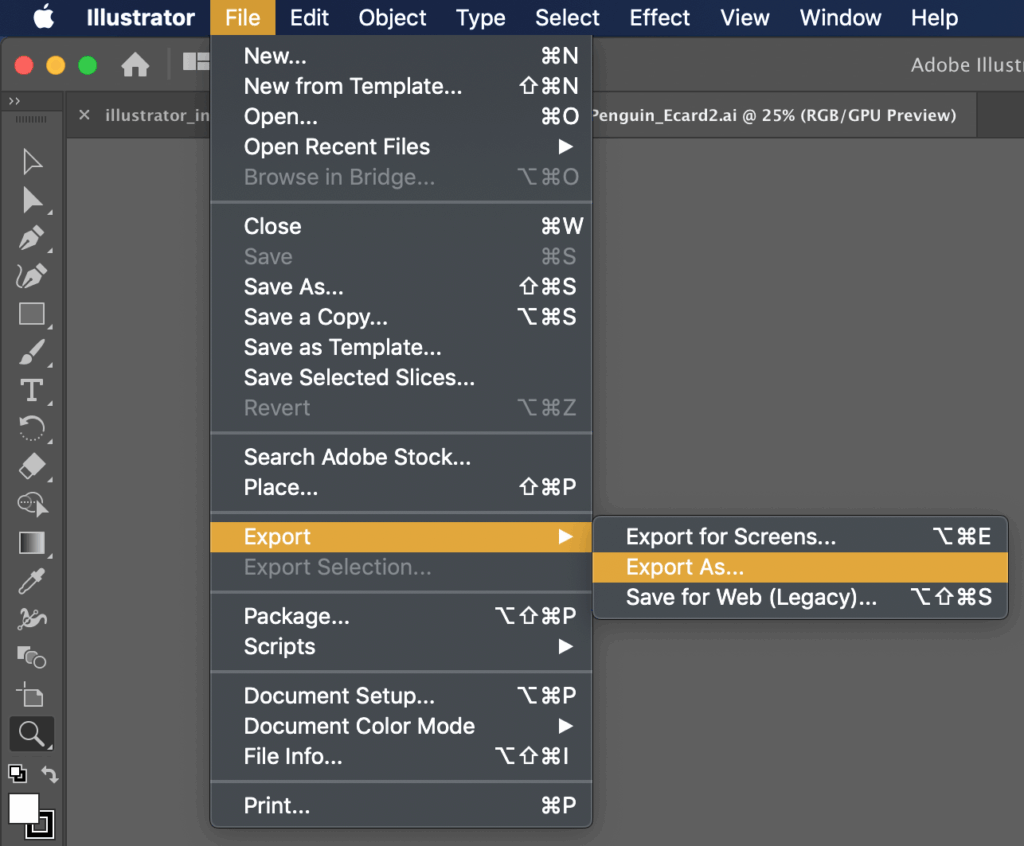Select the Curvature tool
This screenshot has height=846, width=1024.
[31, 276]
